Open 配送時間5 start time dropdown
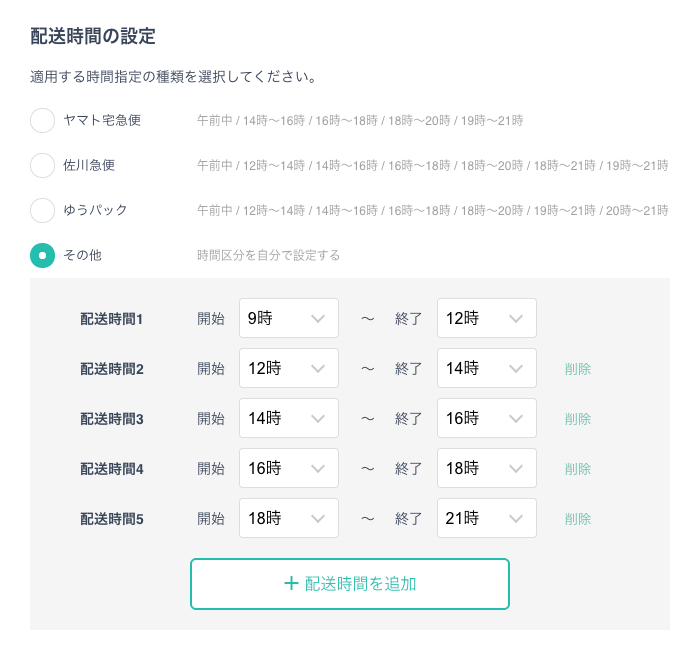Image resolution: width=686 pixels, height=654 pixels. coord(288,518)
